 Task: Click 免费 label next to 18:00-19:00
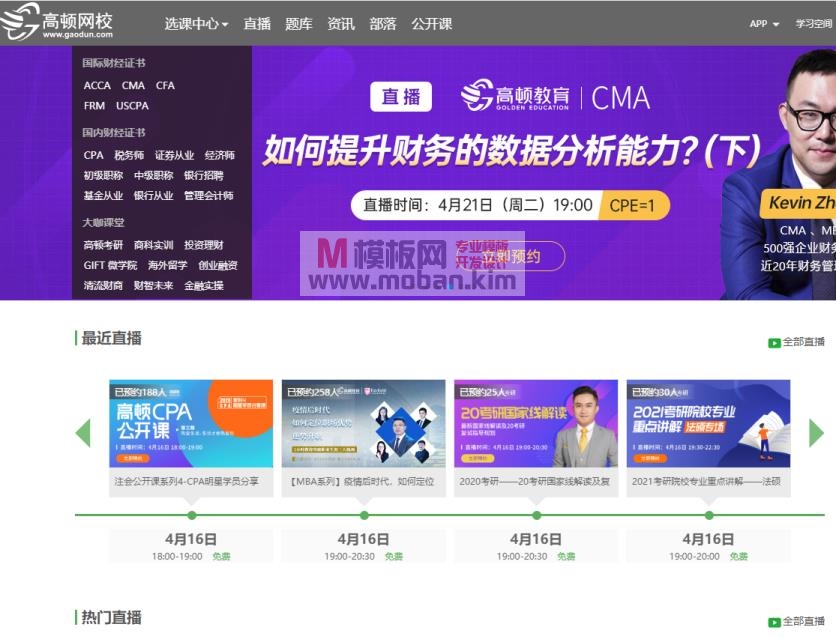click(x=221, y=556)
